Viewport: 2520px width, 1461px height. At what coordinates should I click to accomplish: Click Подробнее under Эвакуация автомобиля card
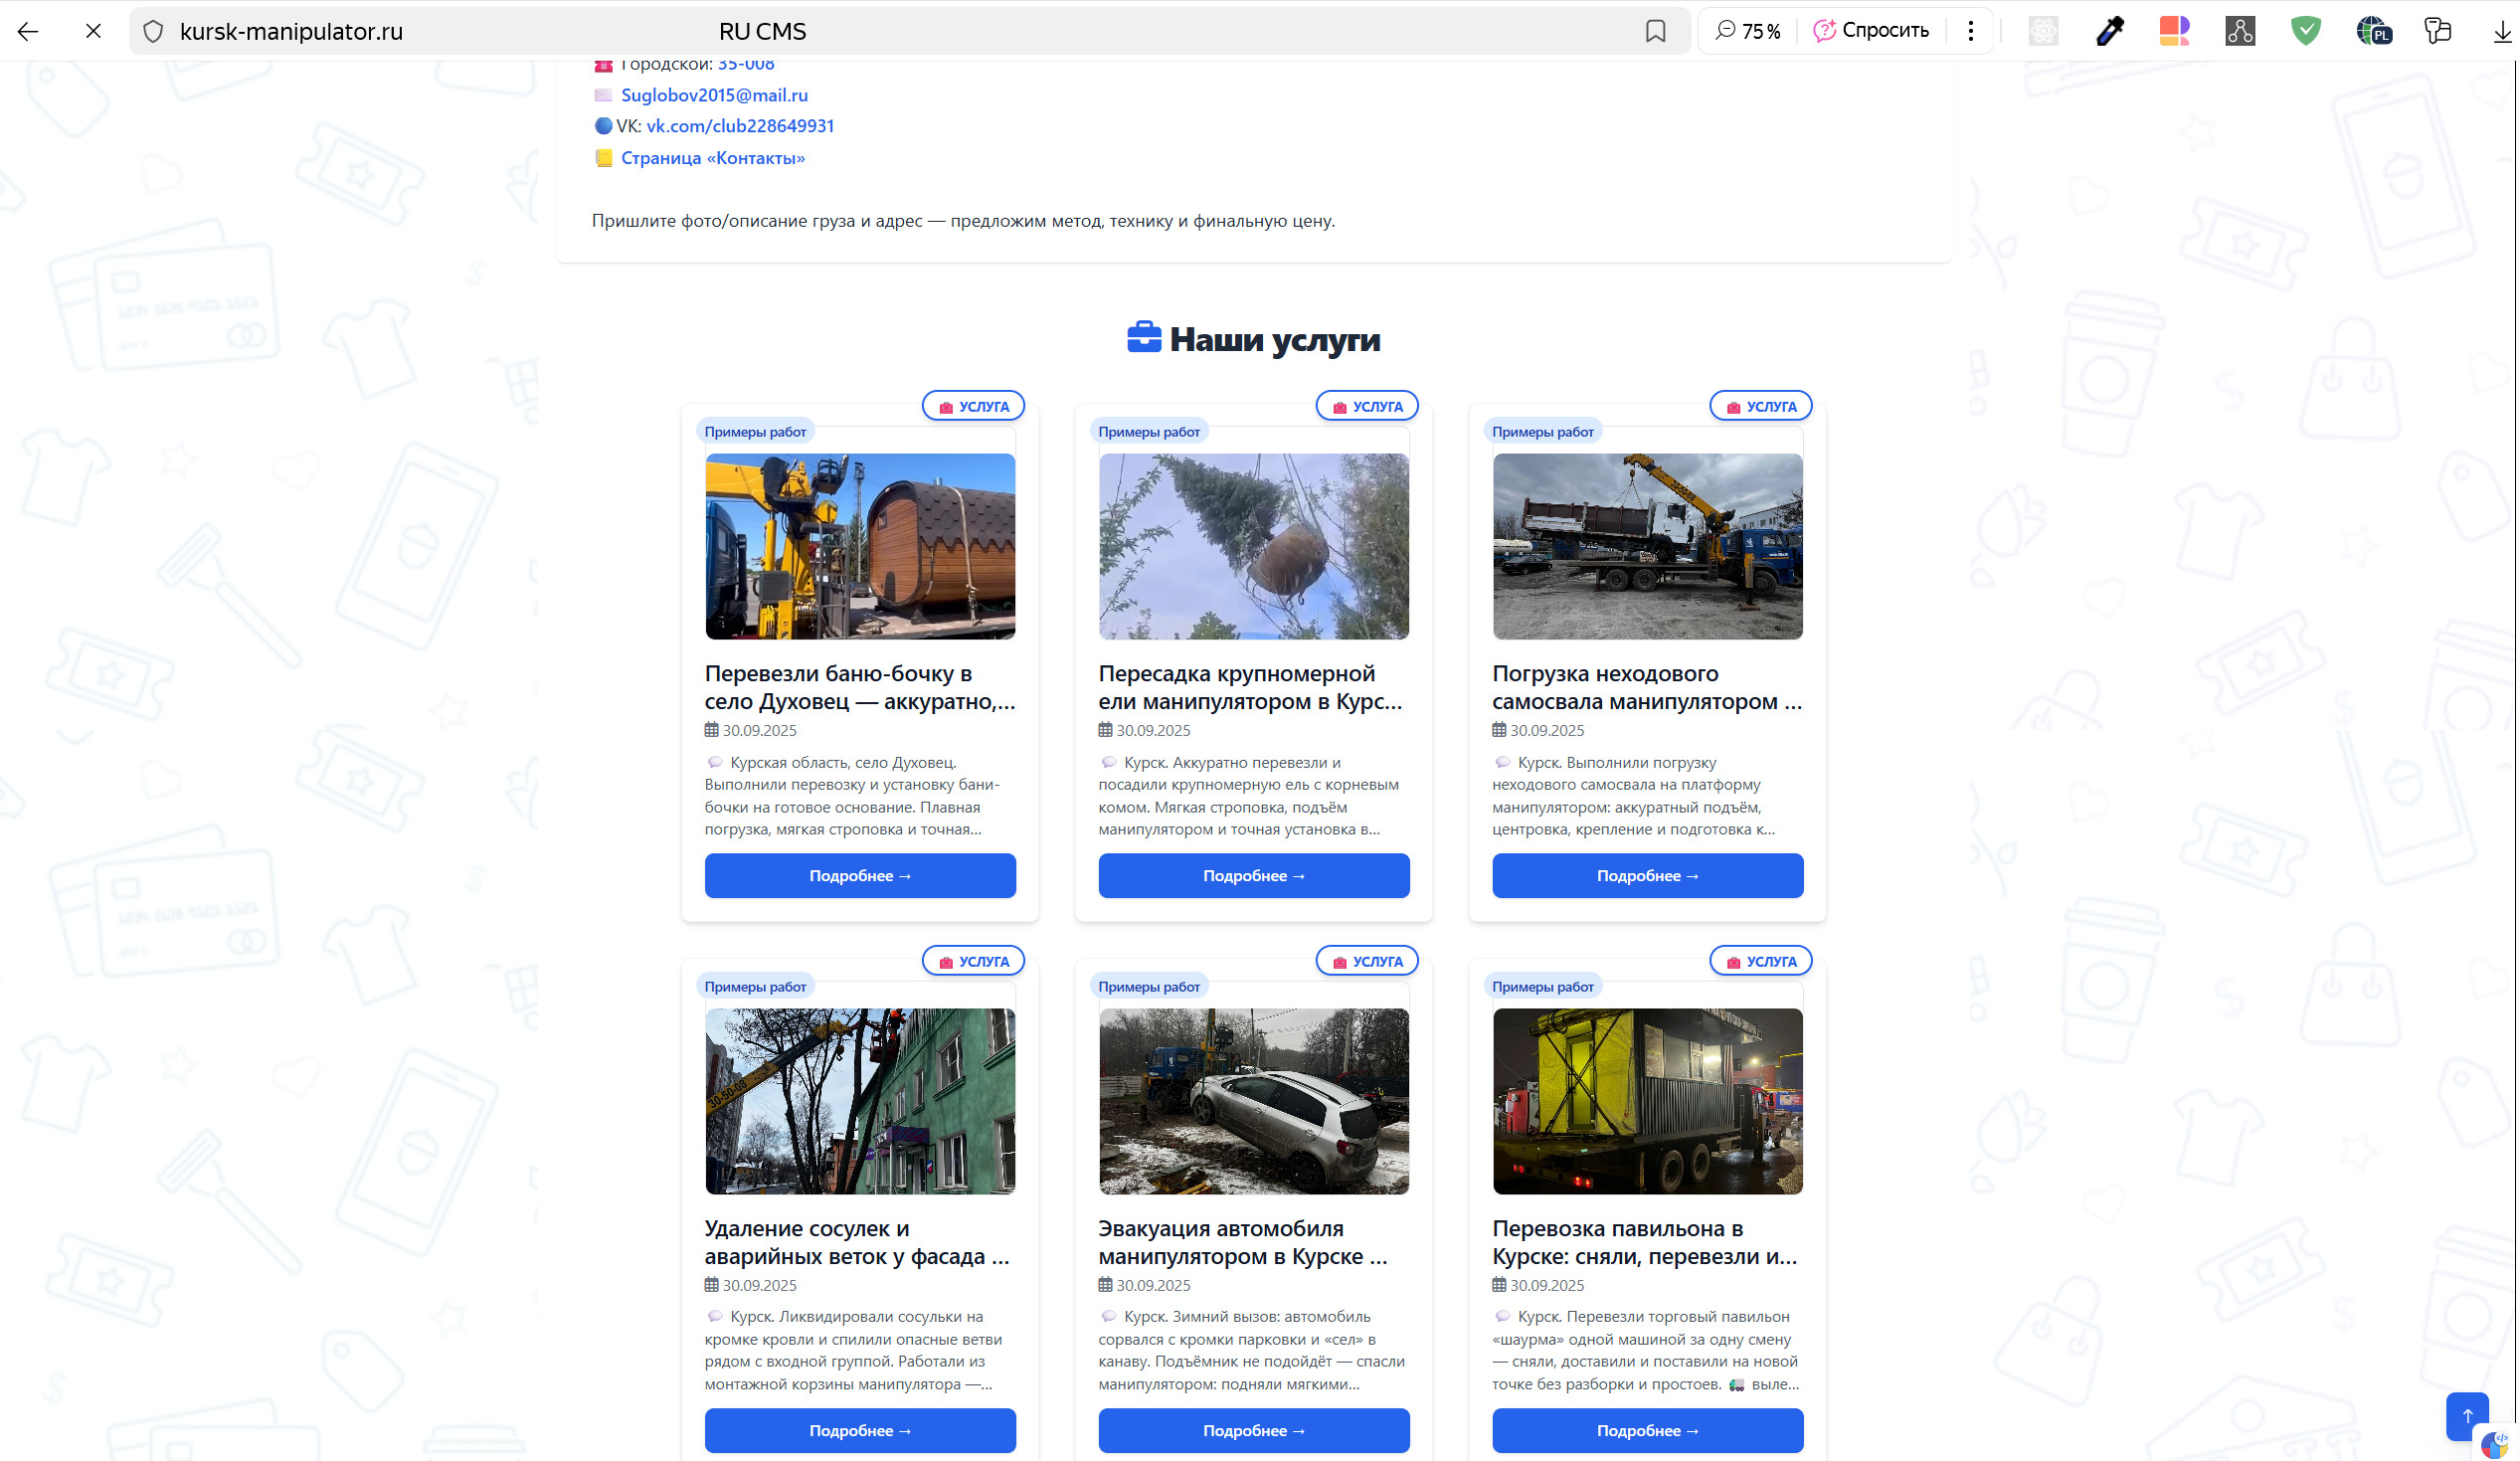pyautogui.click(x=1253, y=1431)
